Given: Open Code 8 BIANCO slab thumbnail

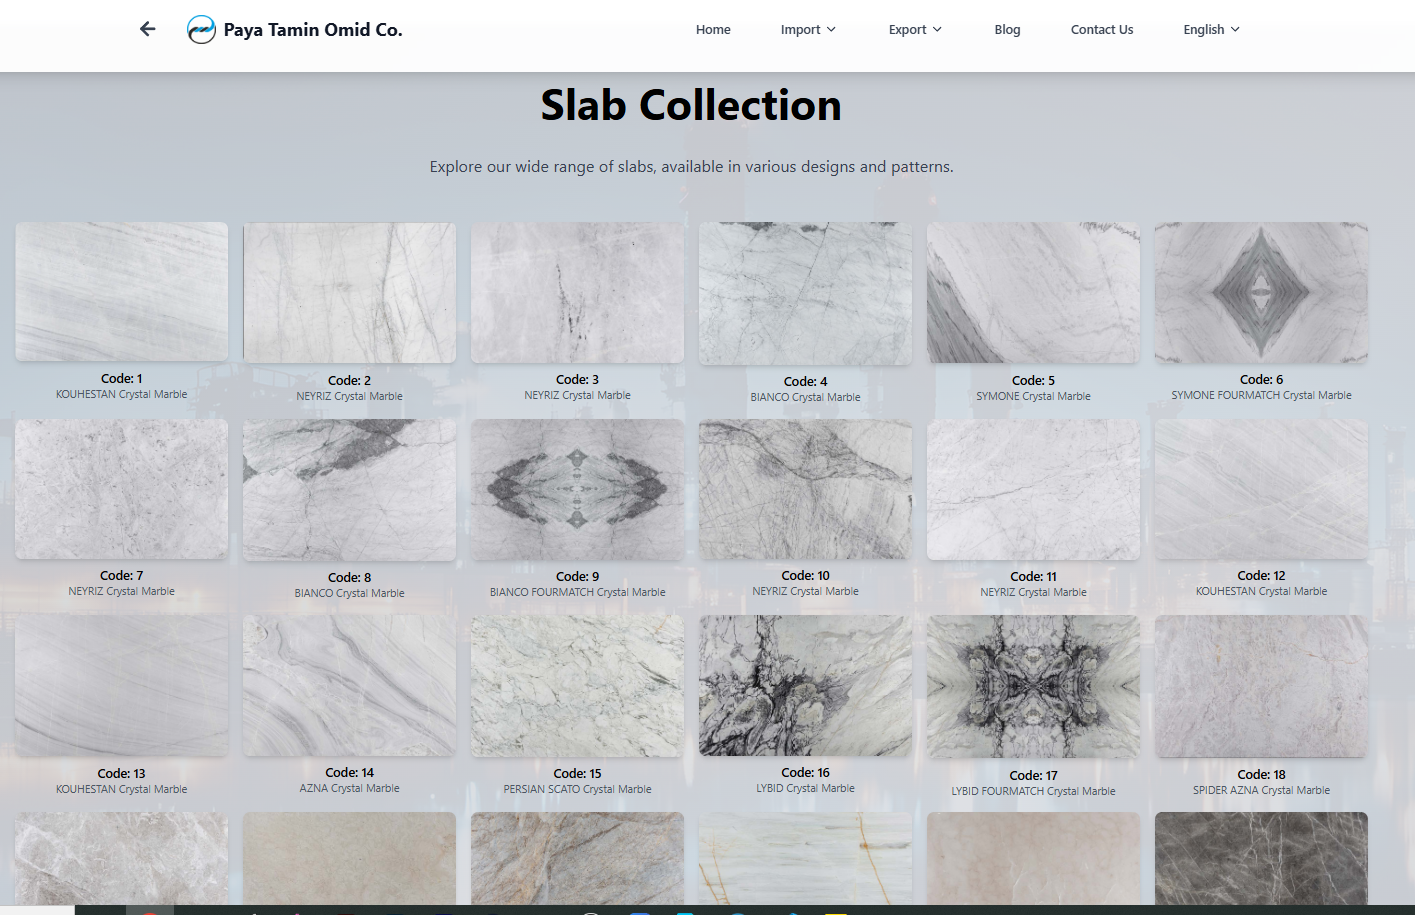Looking at the screenshot, I should click(350, 490).
